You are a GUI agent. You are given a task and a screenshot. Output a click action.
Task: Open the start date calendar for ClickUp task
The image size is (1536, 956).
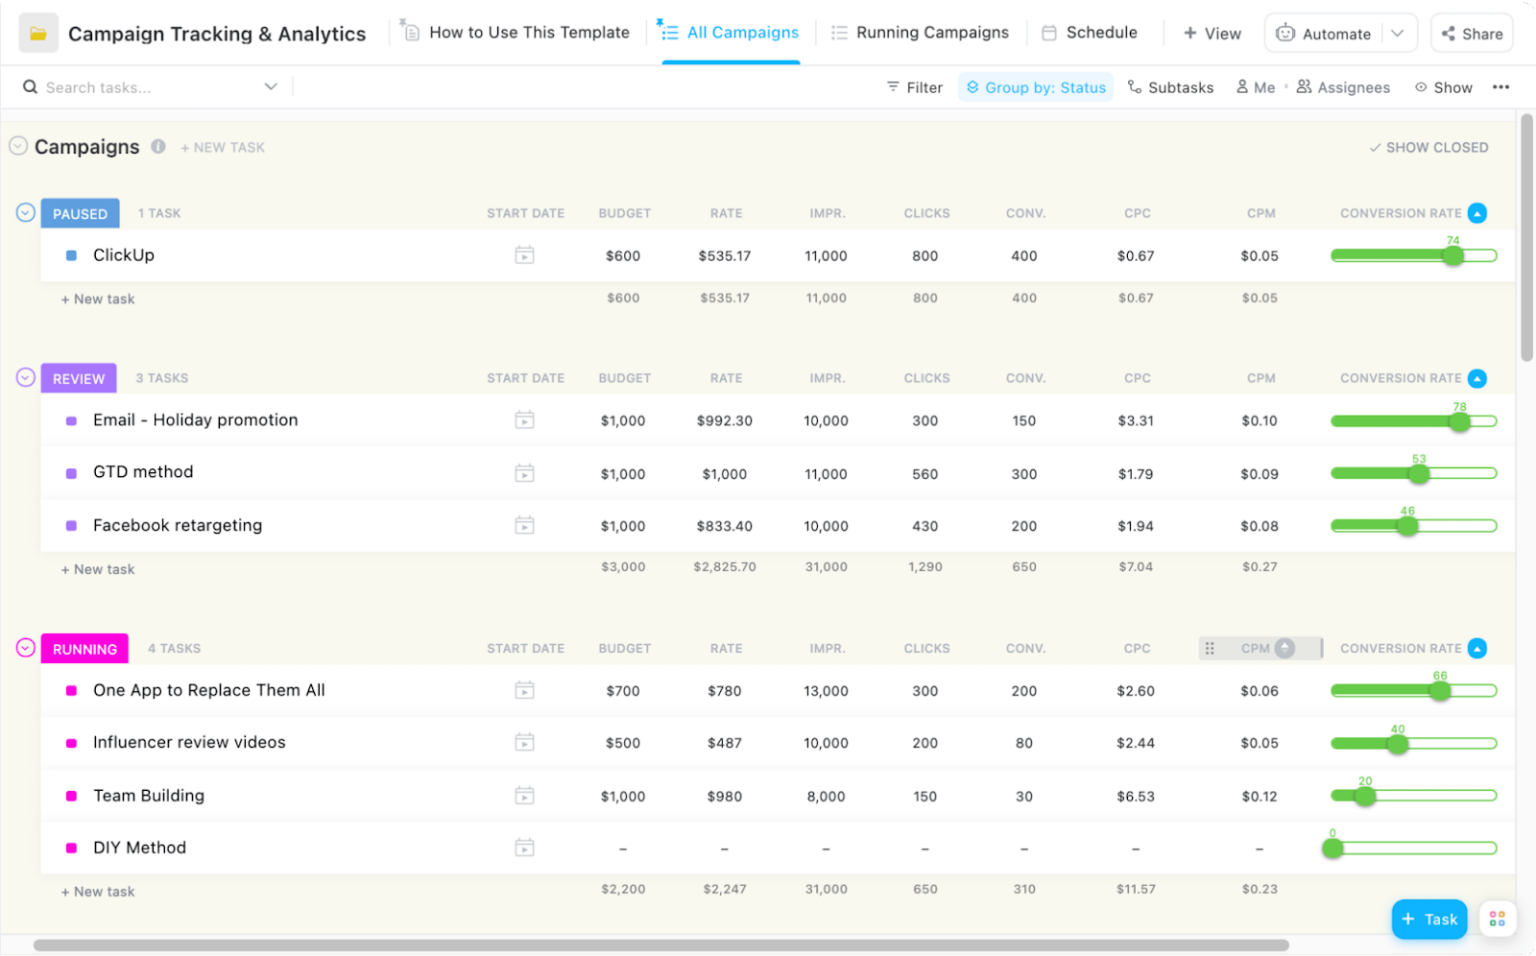pos(525,255)
